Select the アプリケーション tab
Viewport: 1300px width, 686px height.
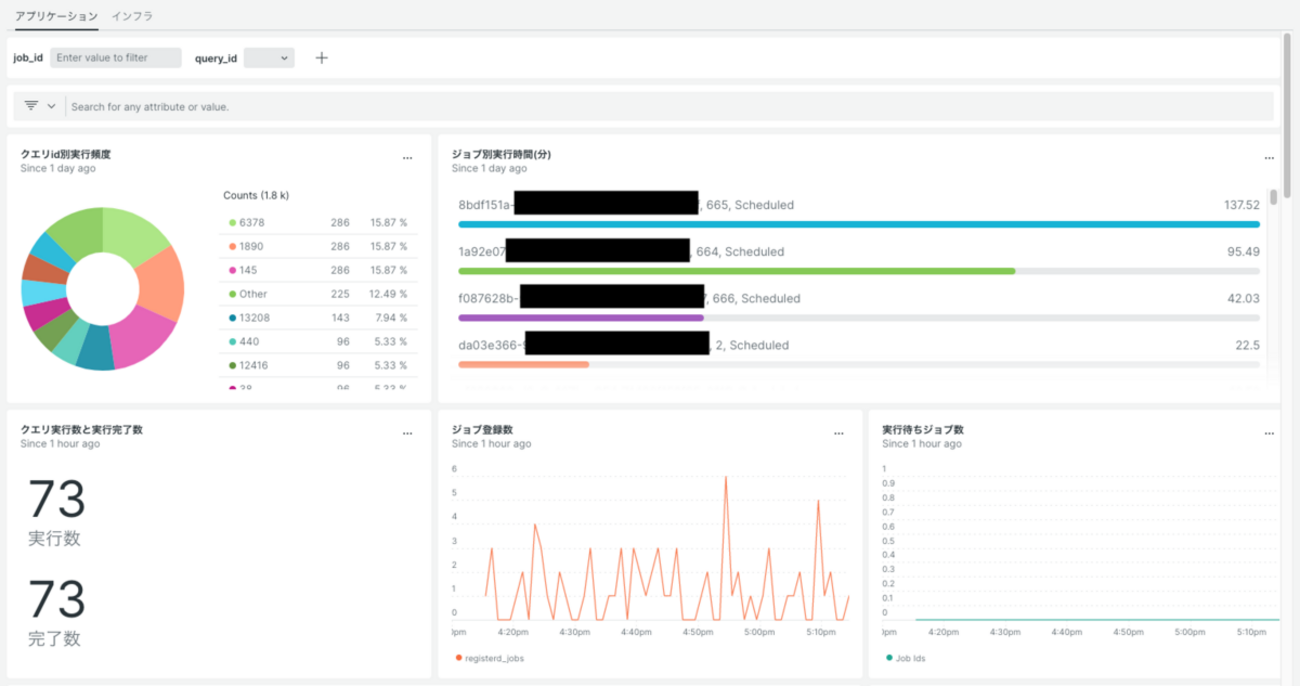pos(57,16)
